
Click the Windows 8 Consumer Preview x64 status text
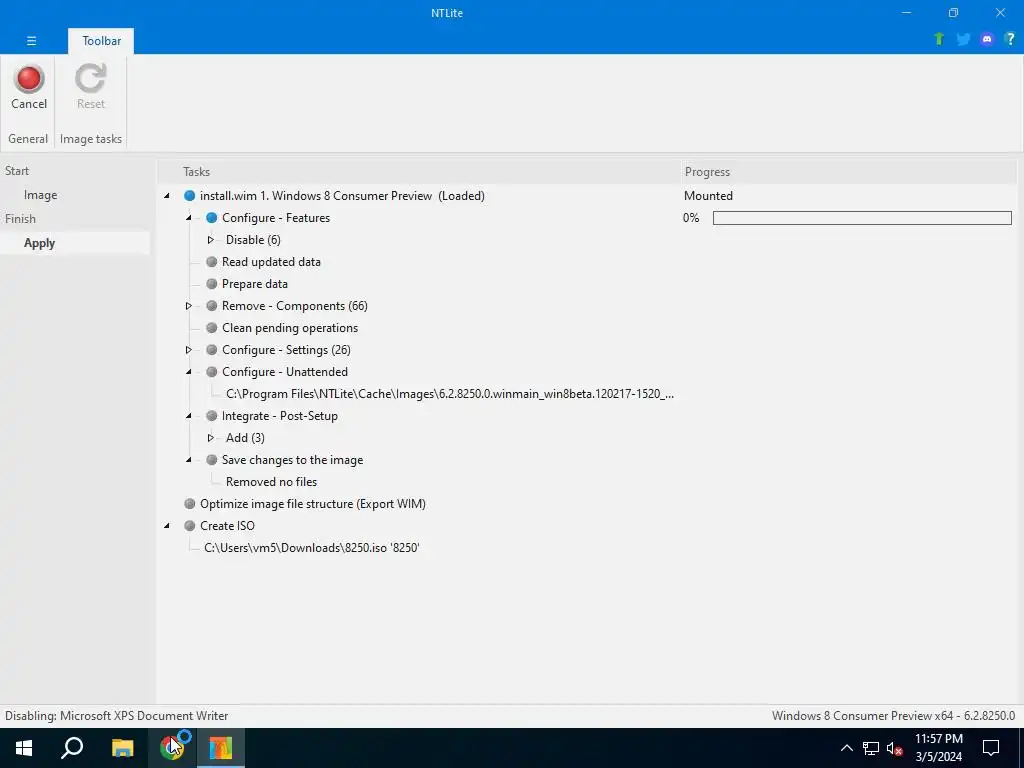point(893,716)
